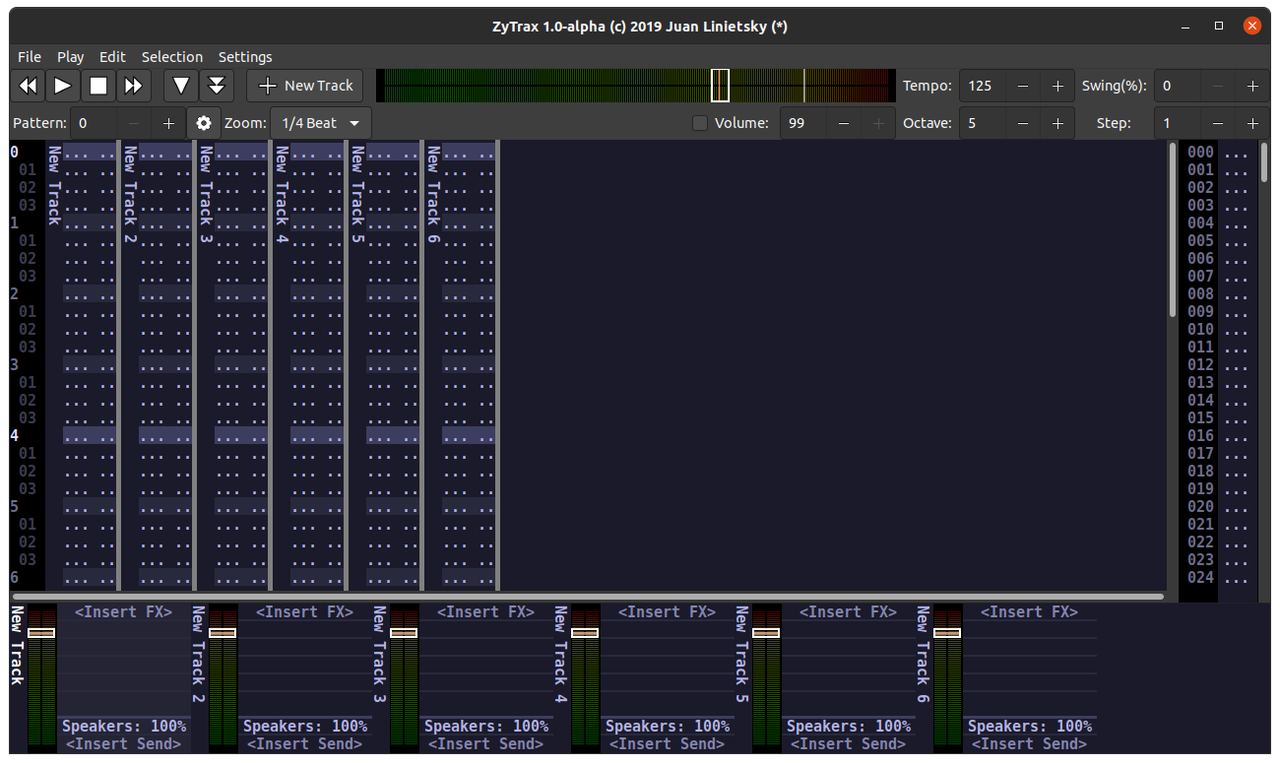1280x763 pixels.
Task: Open the Selection menu
Action: [172, 57]
